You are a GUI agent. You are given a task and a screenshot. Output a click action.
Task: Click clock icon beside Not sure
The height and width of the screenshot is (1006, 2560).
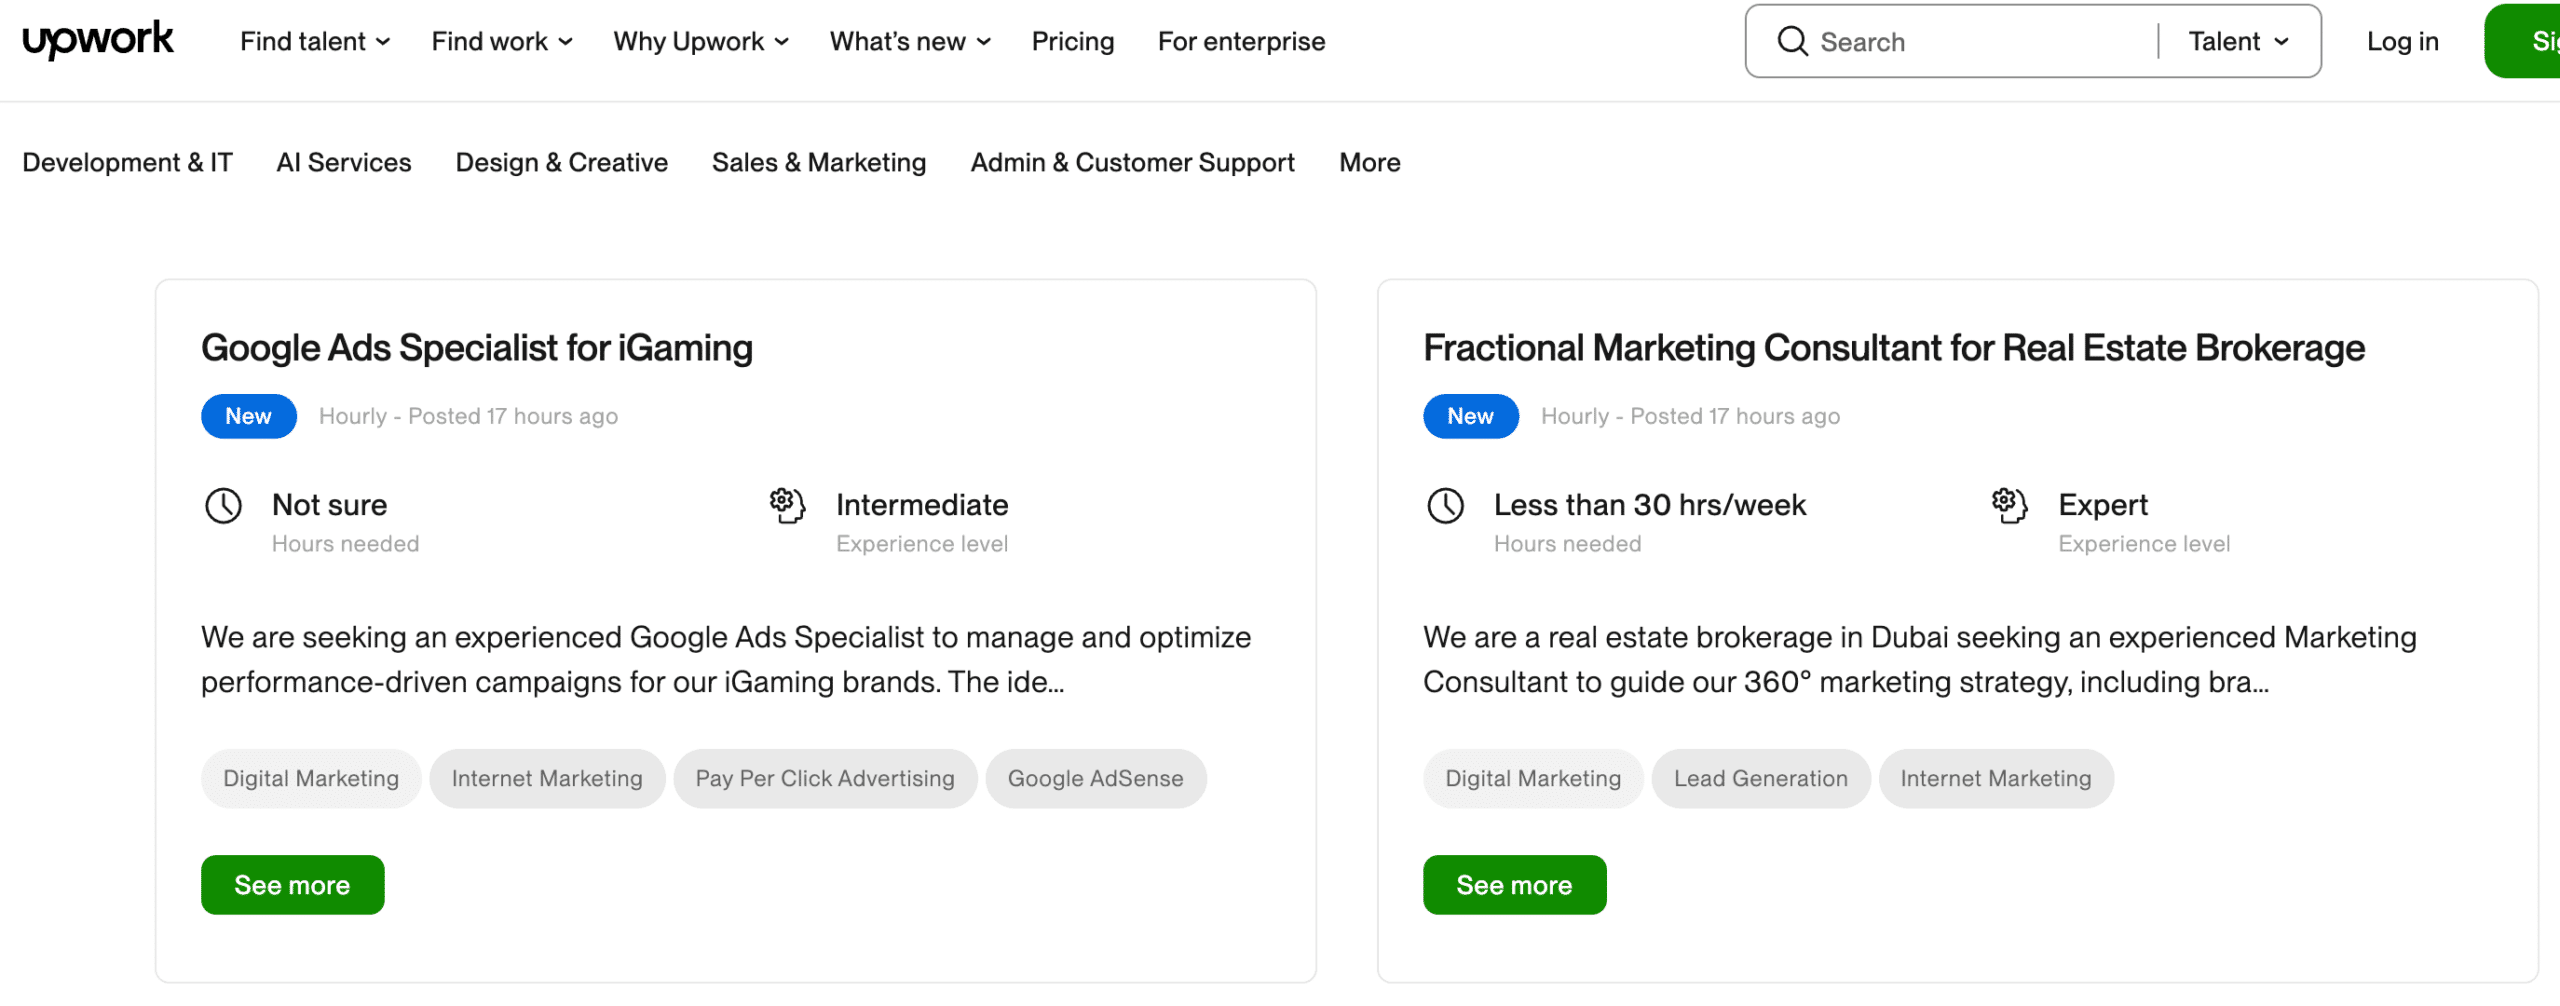(x=223, y=506)
